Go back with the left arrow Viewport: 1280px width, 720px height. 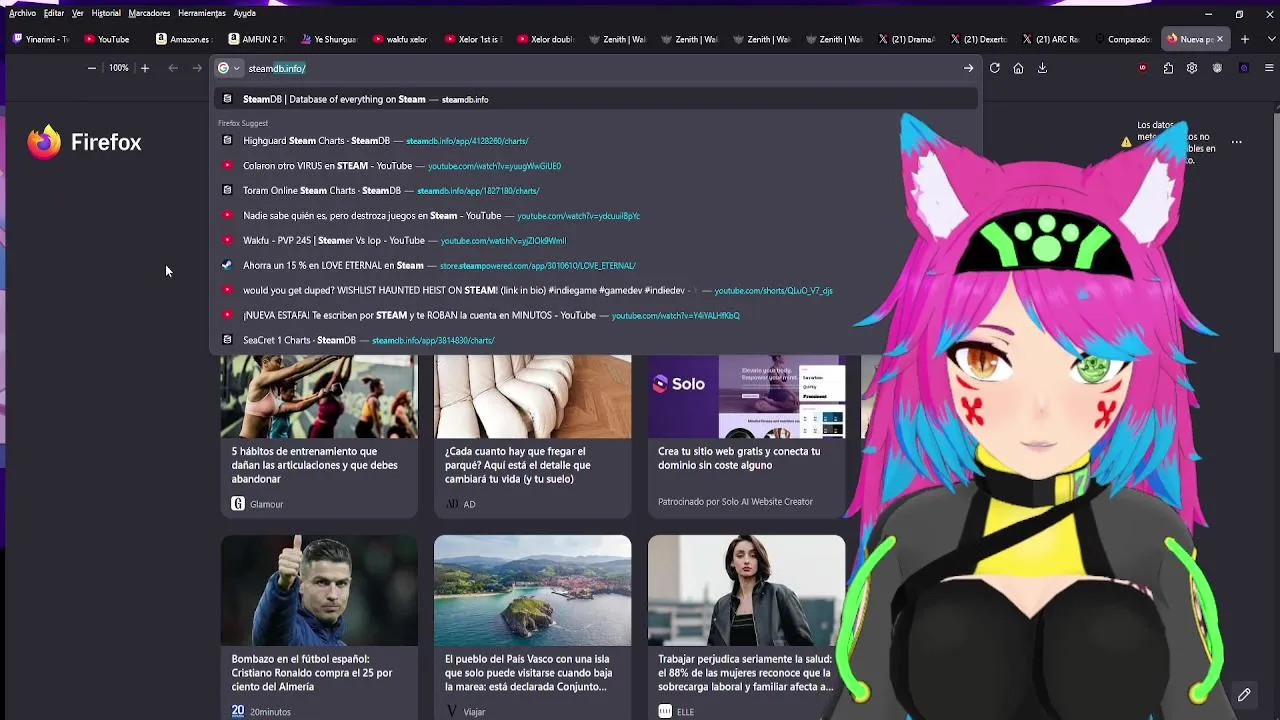click(x=173, y=68)
